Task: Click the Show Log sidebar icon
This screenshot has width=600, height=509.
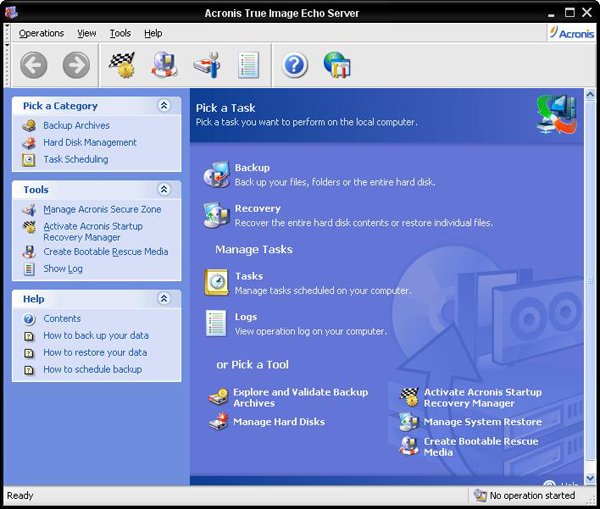Action: tap(29, 269)
